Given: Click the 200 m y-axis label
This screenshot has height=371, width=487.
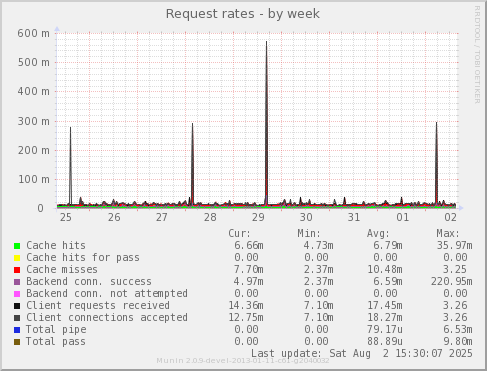Looking at the screenshot, I should coord(33,150).
